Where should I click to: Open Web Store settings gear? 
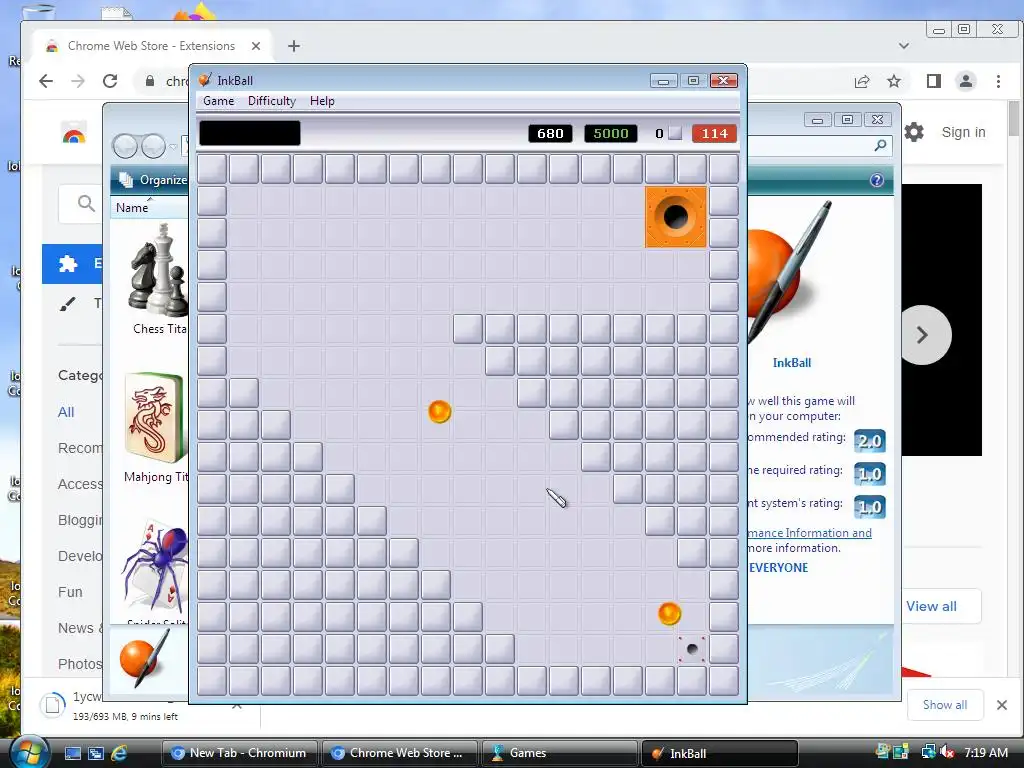point(914,132)
